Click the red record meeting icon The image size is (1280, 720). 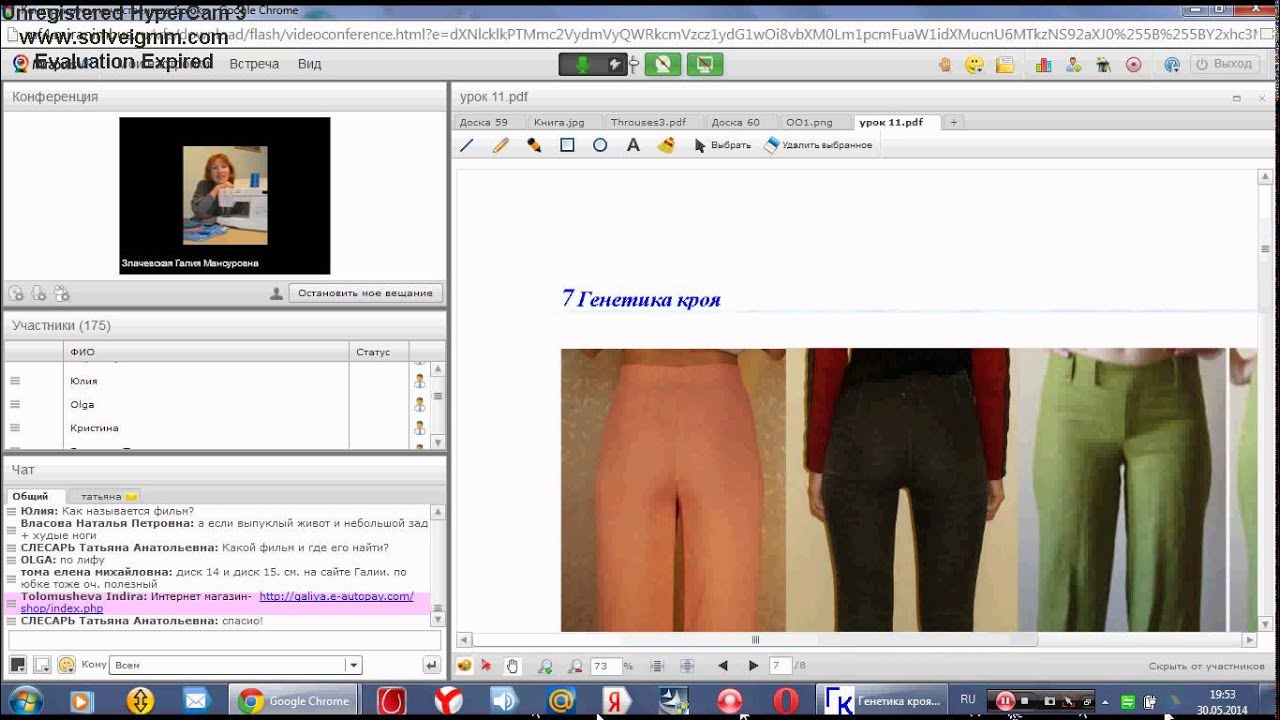(x=1133, y=65)
